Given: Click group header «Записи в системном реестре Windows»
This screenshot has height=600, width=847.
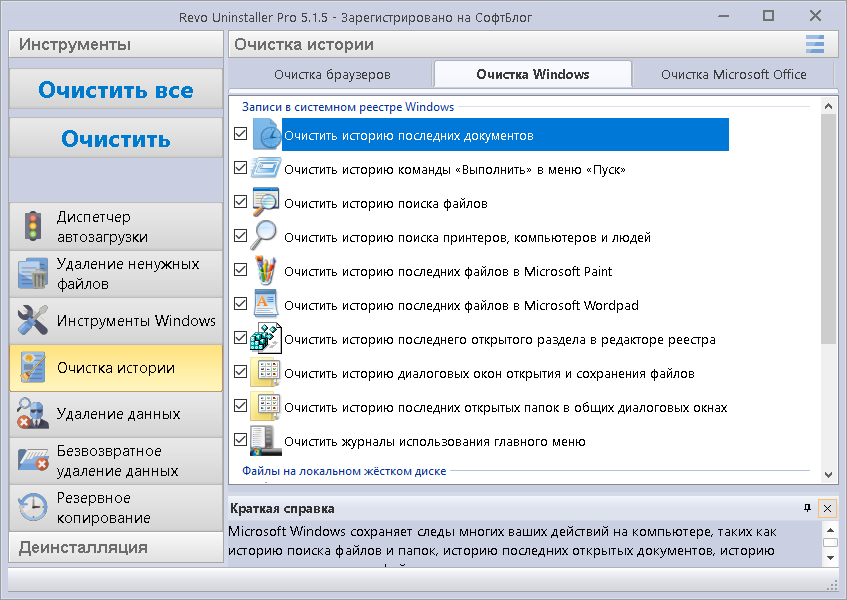Looking at the screenshot, I should [348, 107].
